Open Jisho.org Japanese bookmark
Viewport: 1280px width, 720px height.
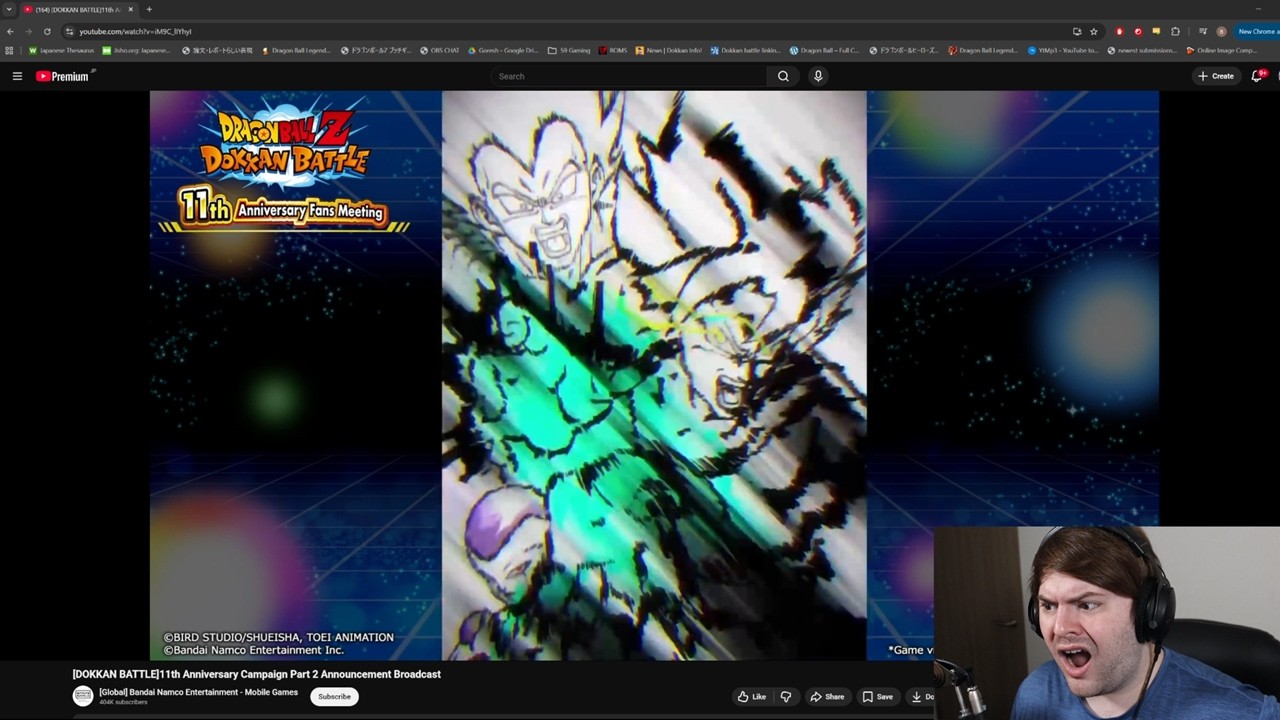(137, 50)
